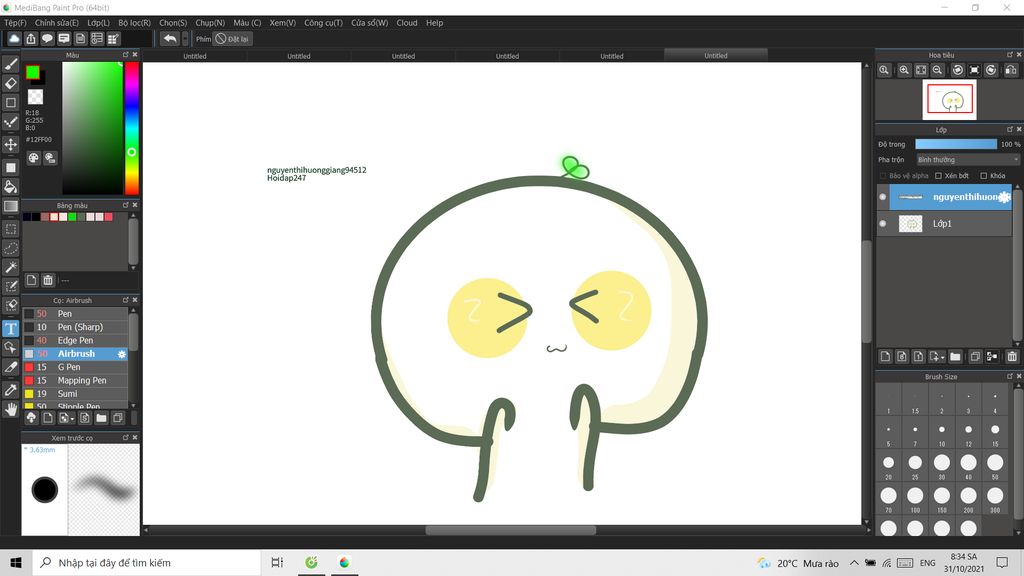Screen dimensions: 1024x576
Task: Select the rectangular Select tool
Action: click(x=10, y=229)
